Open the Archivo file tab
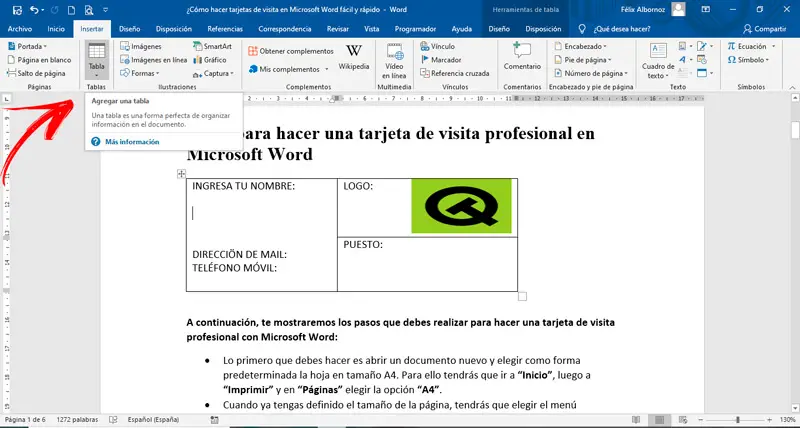Viewport: 800px width, 428px height. click(x=19, y=29)
